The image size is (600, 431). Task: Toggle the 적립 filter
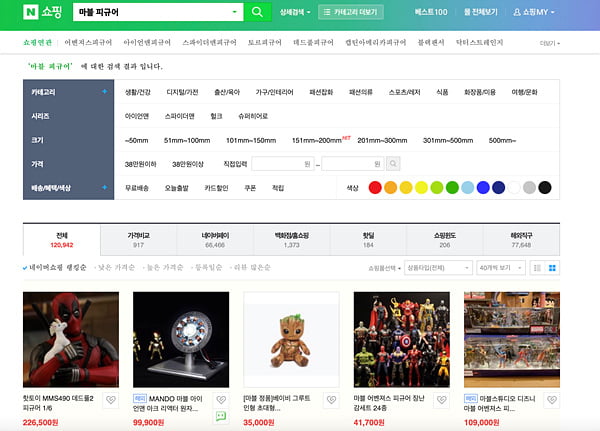pos(278,188)
